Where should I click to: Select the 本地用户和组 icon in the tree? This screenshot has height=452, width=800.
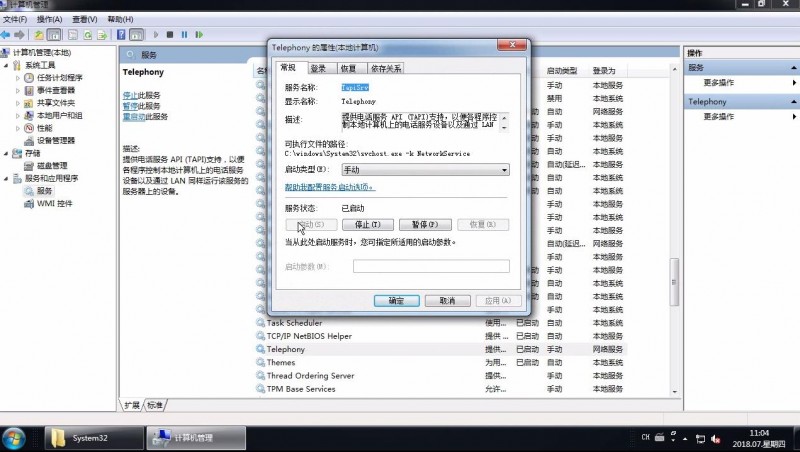click(29, 115)
